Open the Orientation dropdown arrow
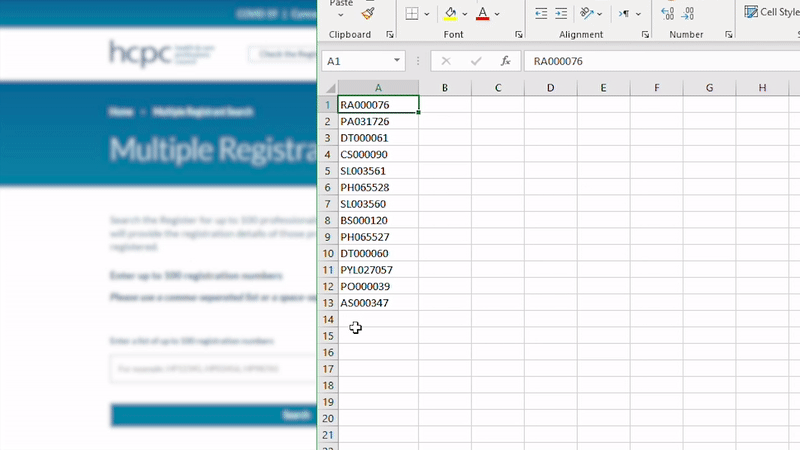Image resolution: width=800 pixels, height=450 pixels. (599, 14)
